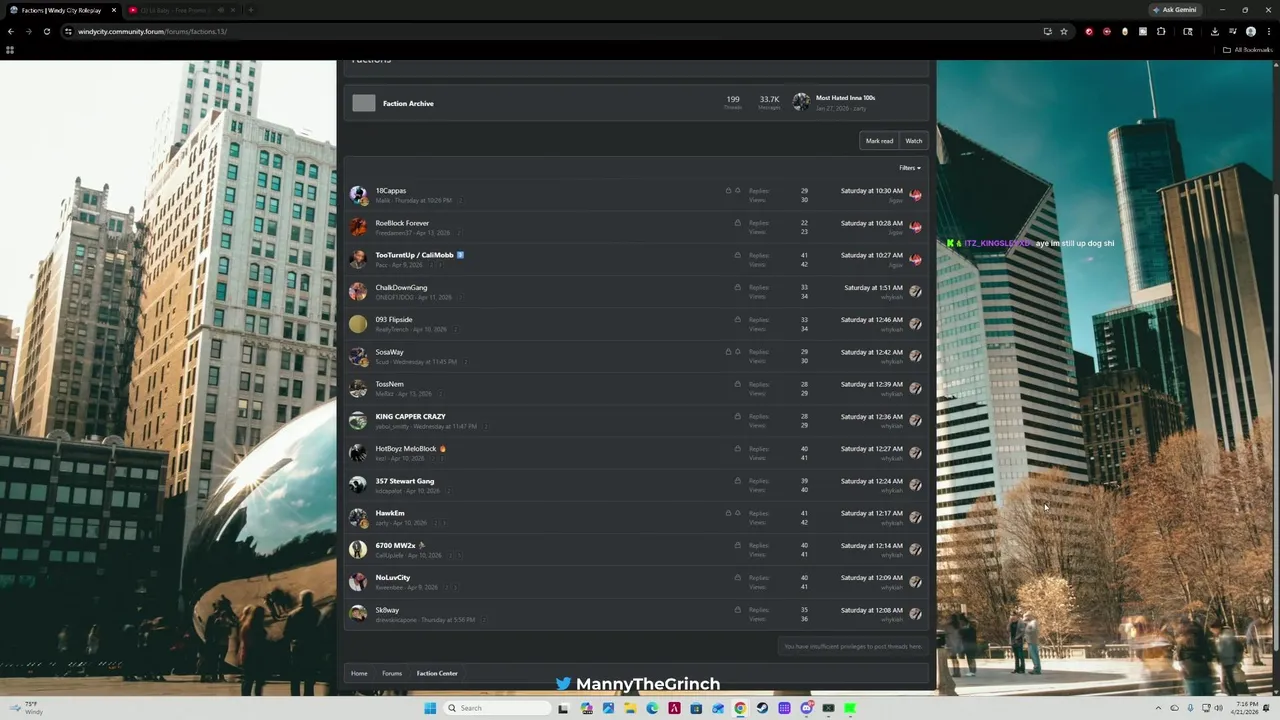Open Steam from the taskbar
1280x720 pixels.
point(762,708)
